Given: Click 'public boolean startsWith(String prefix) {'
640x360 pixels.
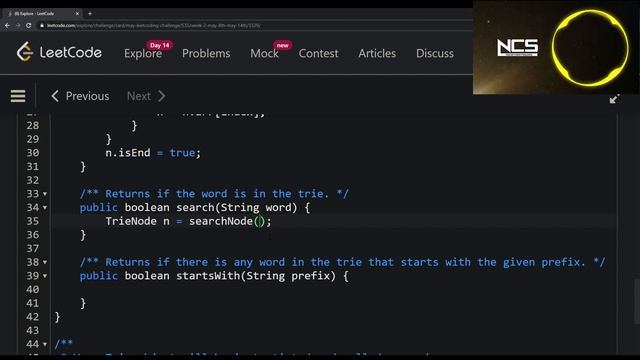Looking at the screenshot, I should [x=214, y=276].
